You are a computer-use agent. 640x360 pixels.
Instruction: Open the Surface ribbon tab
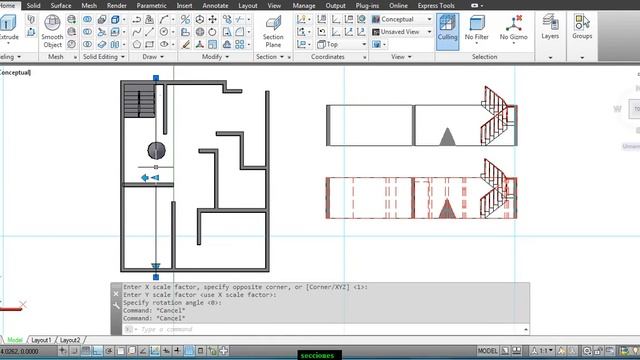(x=61, y=5)
